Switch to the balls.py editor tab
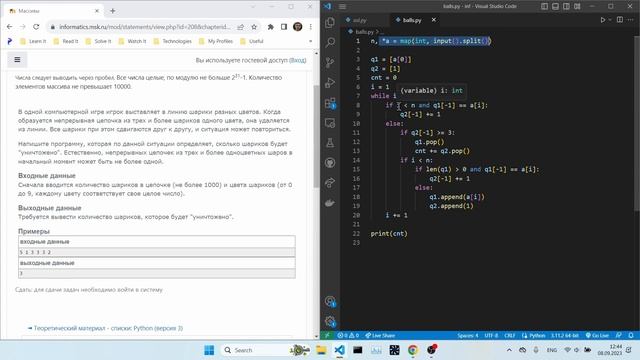The height and width of the screenshot is (360, 640). [x=411, y=20]
